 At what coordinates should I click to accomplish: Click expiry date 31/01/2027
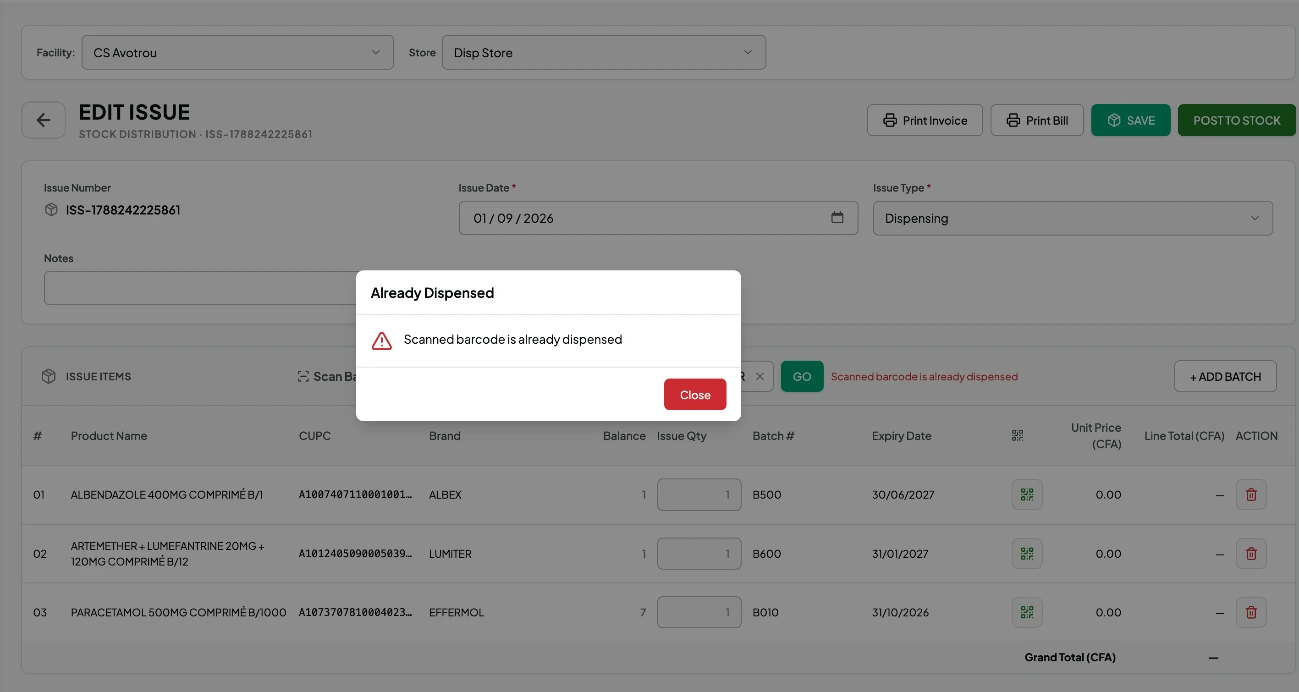900,554
